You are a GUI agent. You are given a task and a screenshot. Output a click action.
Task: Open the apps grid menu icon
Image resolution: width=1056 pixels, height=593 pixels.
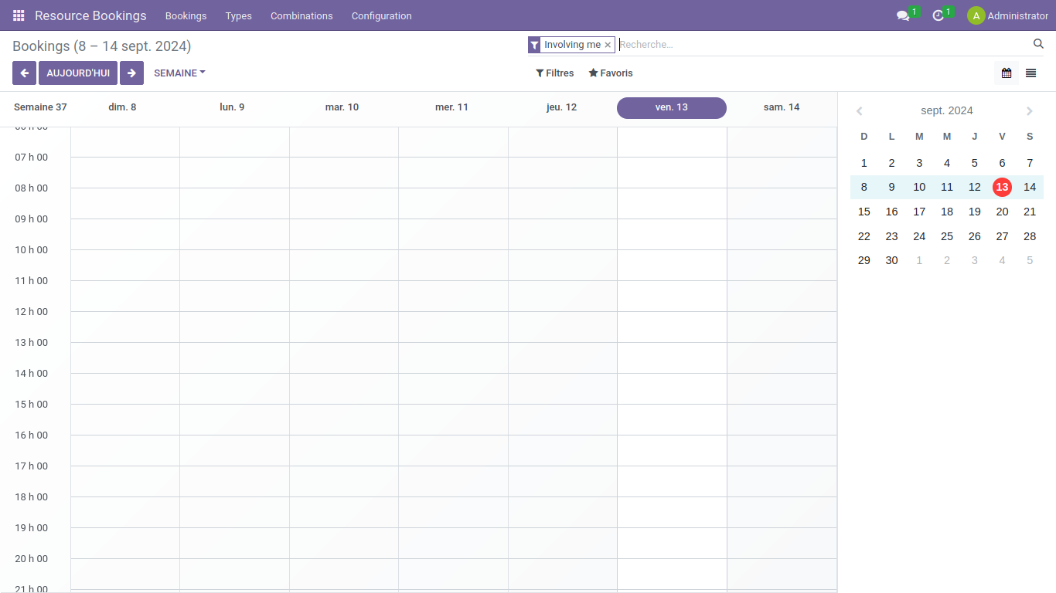(x=18, y=16)
